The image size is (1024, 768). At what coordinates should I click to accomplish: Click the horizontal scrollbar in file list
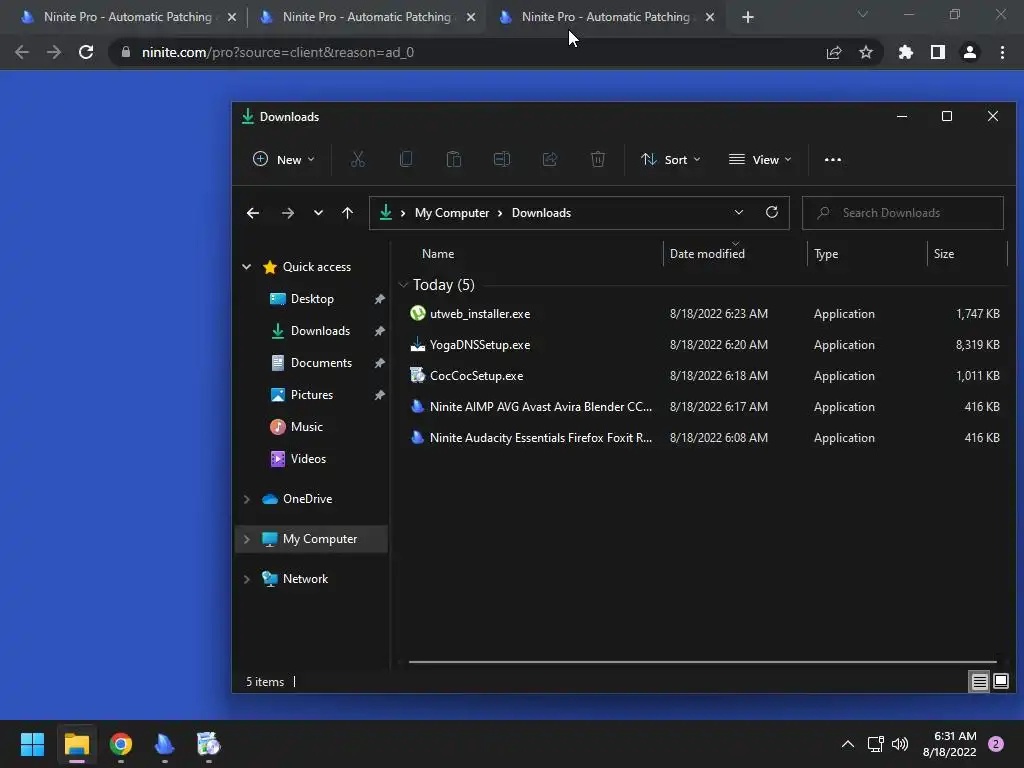703,662
